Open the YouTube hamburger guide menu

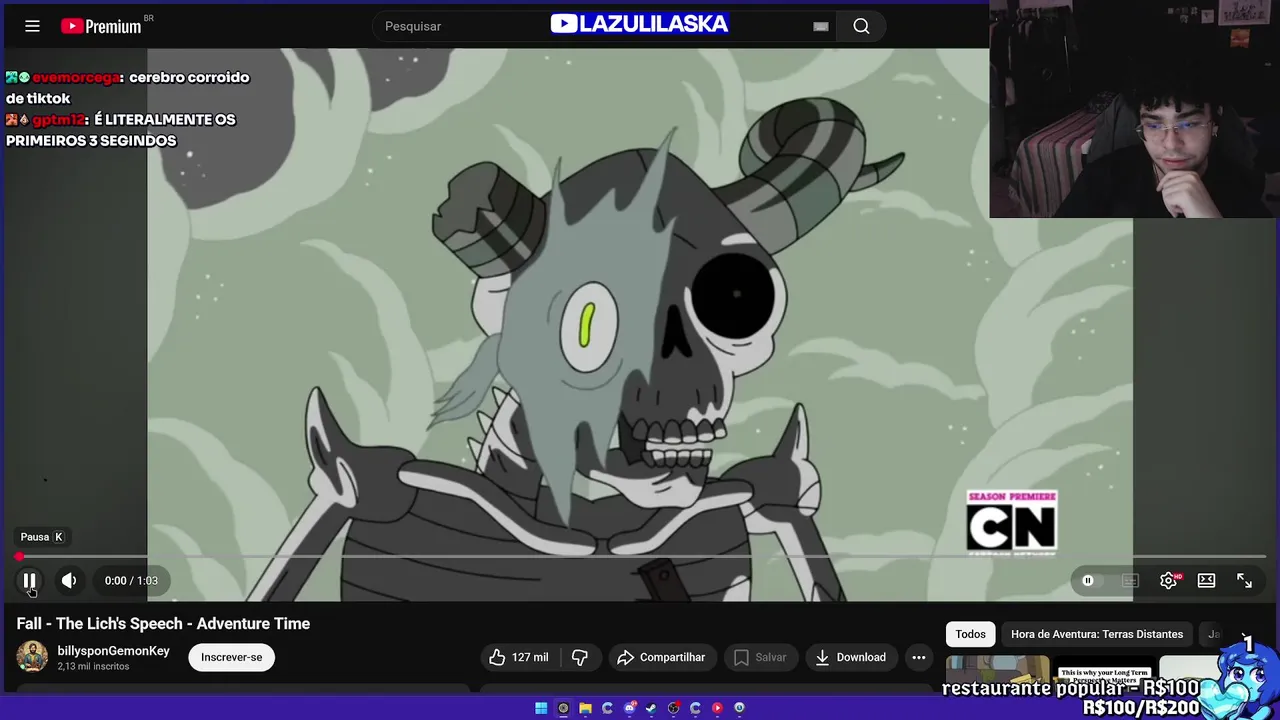[x=32, y=26]
